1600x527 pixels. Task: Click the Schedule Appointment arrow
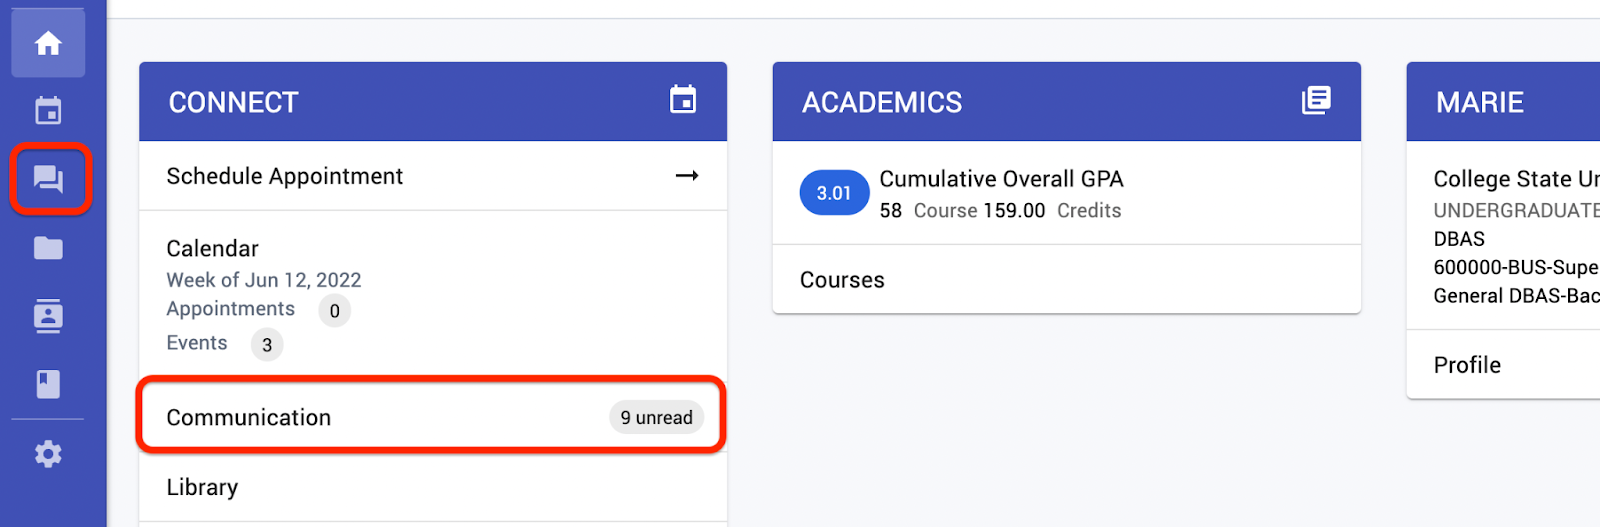coord(687,176)
